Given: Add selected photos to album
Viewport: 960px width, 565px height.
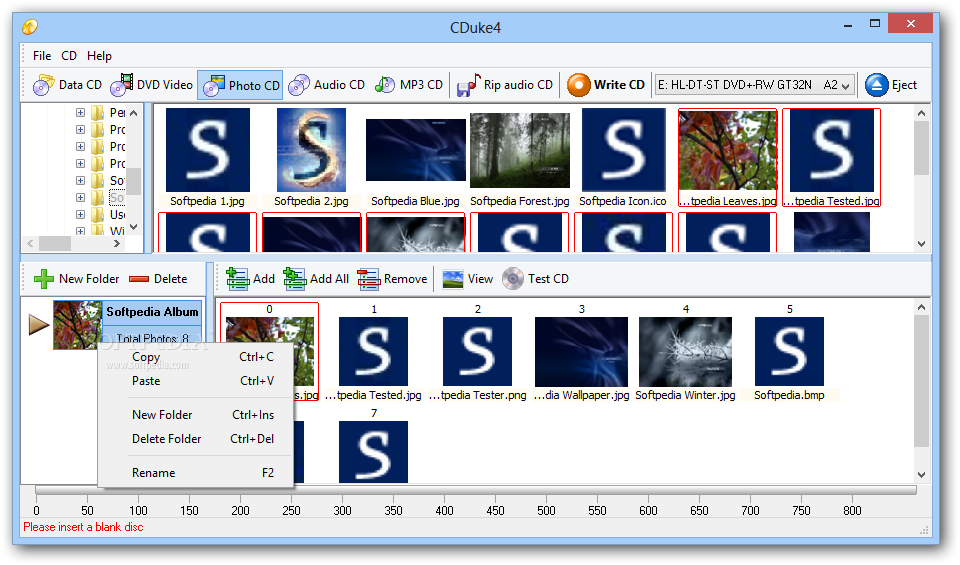Looking at the screenshot, I should (x=250, y=279).
